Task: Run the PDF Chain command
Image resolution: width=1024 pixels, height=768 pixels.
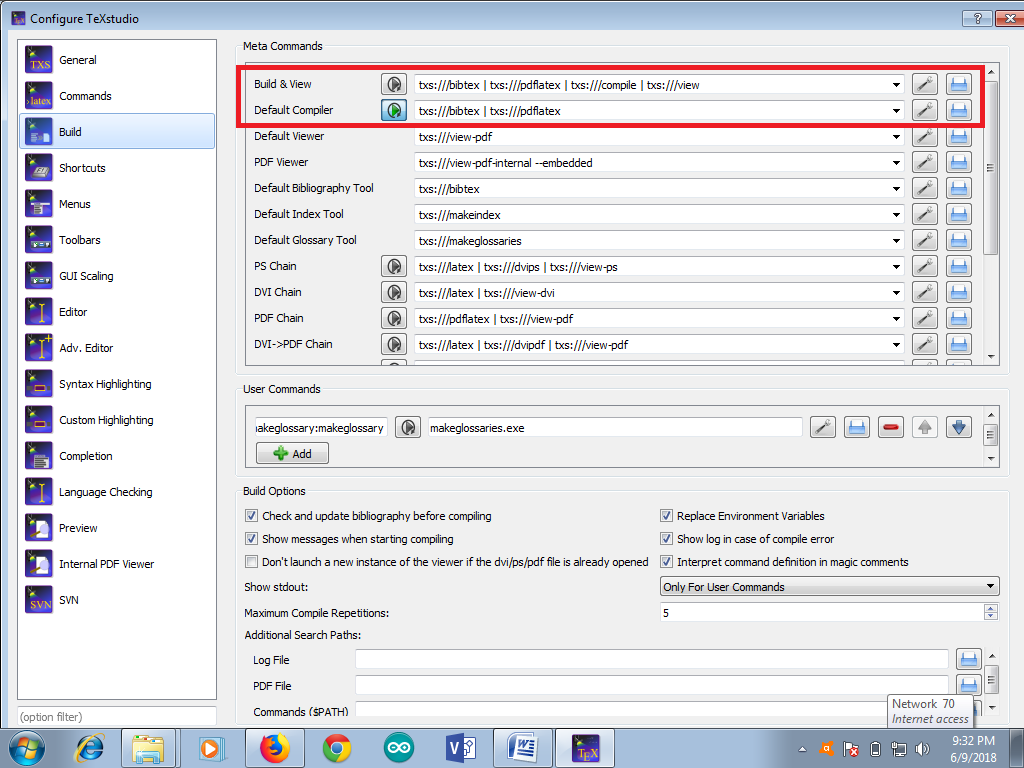Action: coord(394,319)
